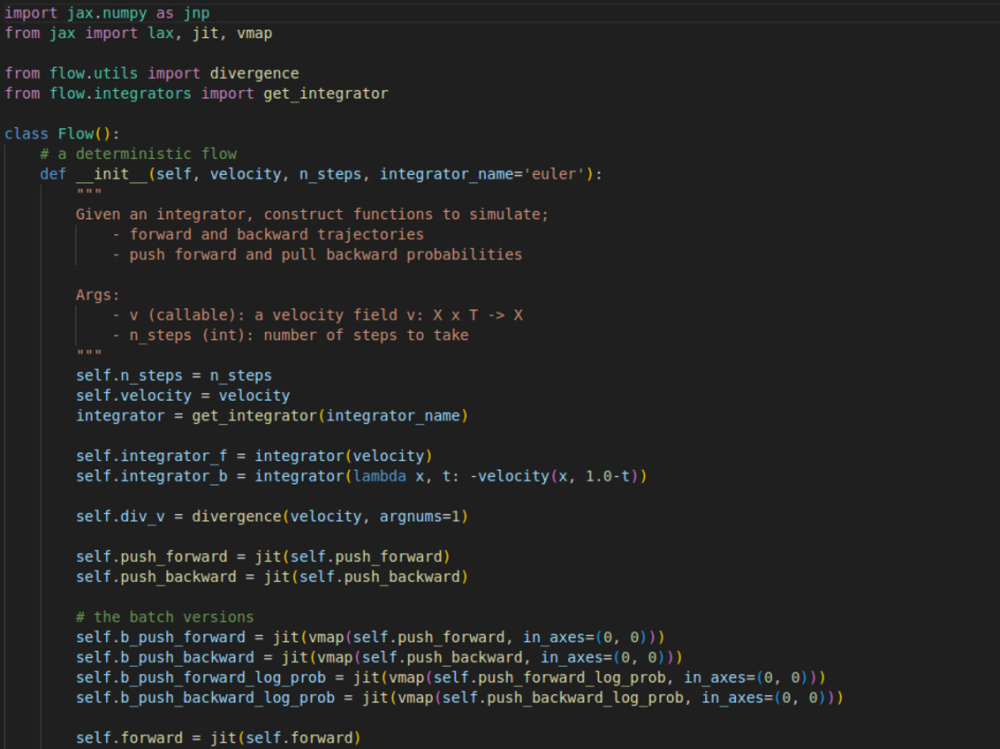Click the 'self.integrator_f' assignment line
The image size is (1000, 749).
(x=254, y=456)
